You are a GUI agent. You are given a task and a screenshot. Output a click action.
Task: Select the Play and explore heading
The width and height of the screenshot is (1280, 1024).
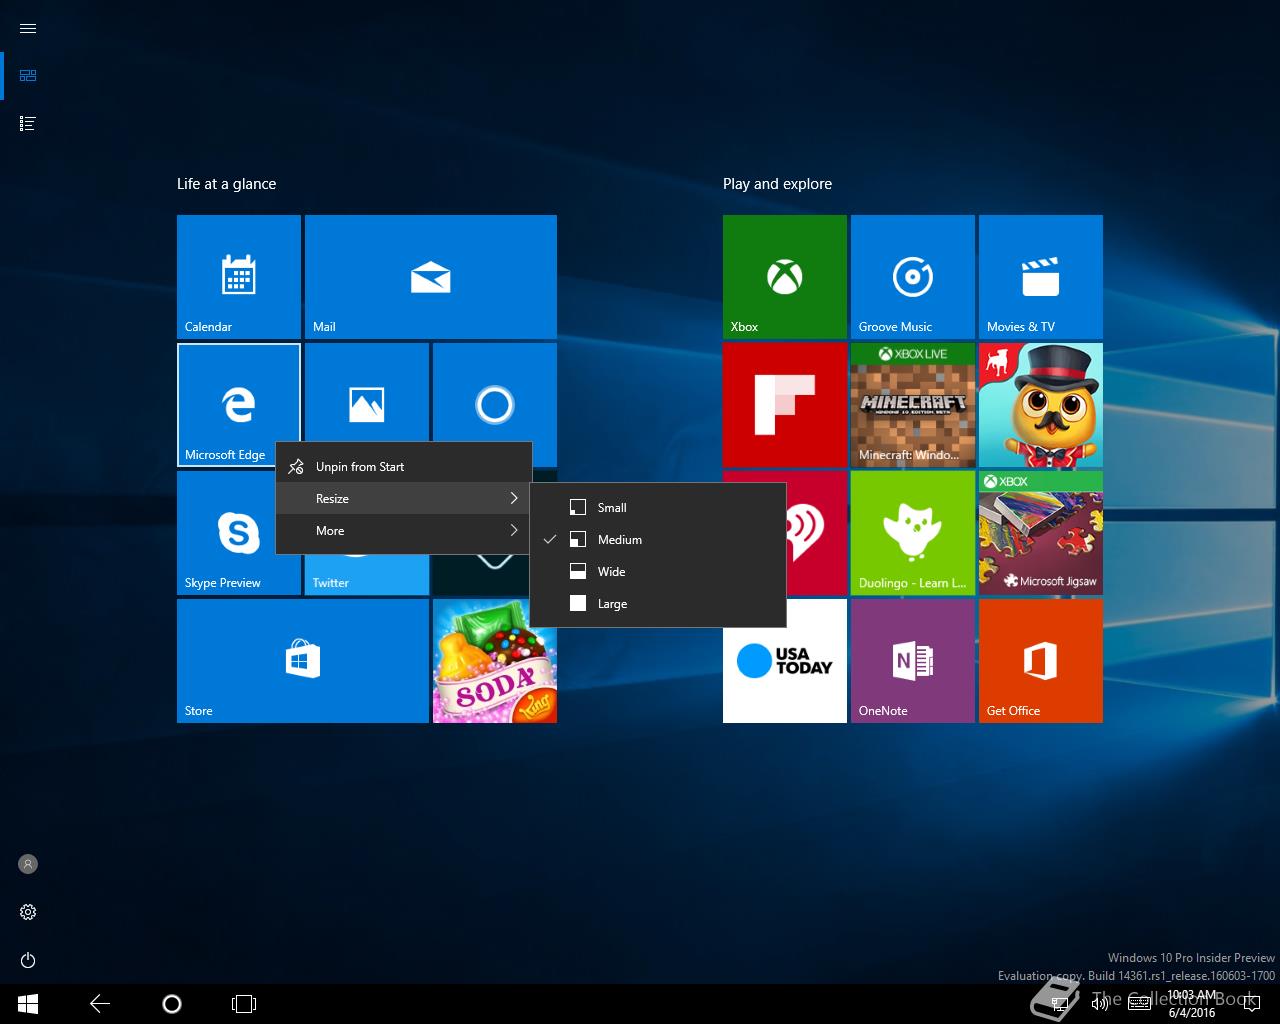tap(777, 184)
